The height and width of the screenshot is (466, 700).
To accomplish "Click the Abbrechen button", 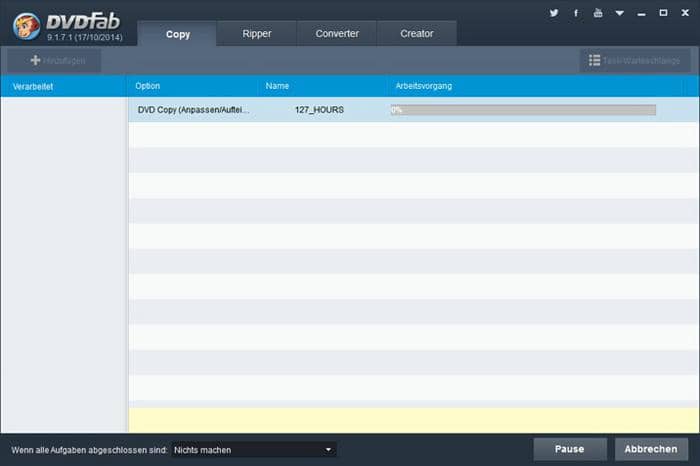I will click(651, 449).
